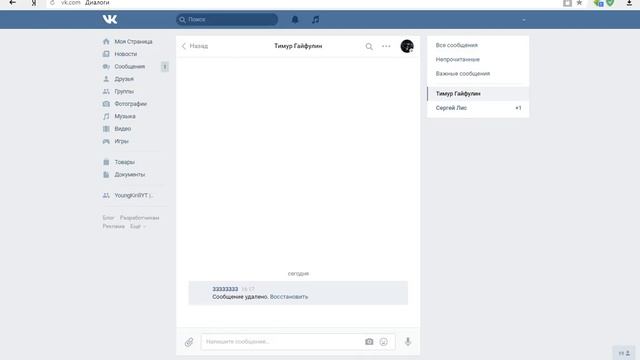Open the Тимур Гайфулин dialog in right panel

coord(478,93)
